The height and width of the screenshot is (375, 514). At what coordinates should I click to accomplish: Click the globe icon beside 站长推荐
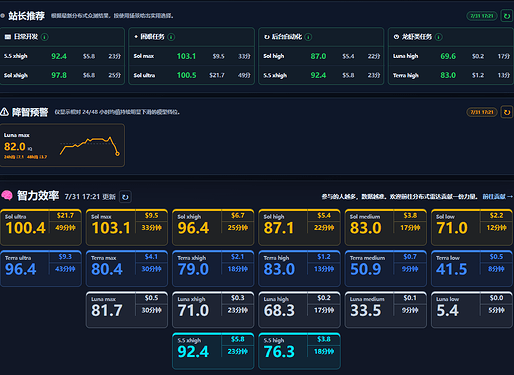pyautogui.click(x=3, y=16)
